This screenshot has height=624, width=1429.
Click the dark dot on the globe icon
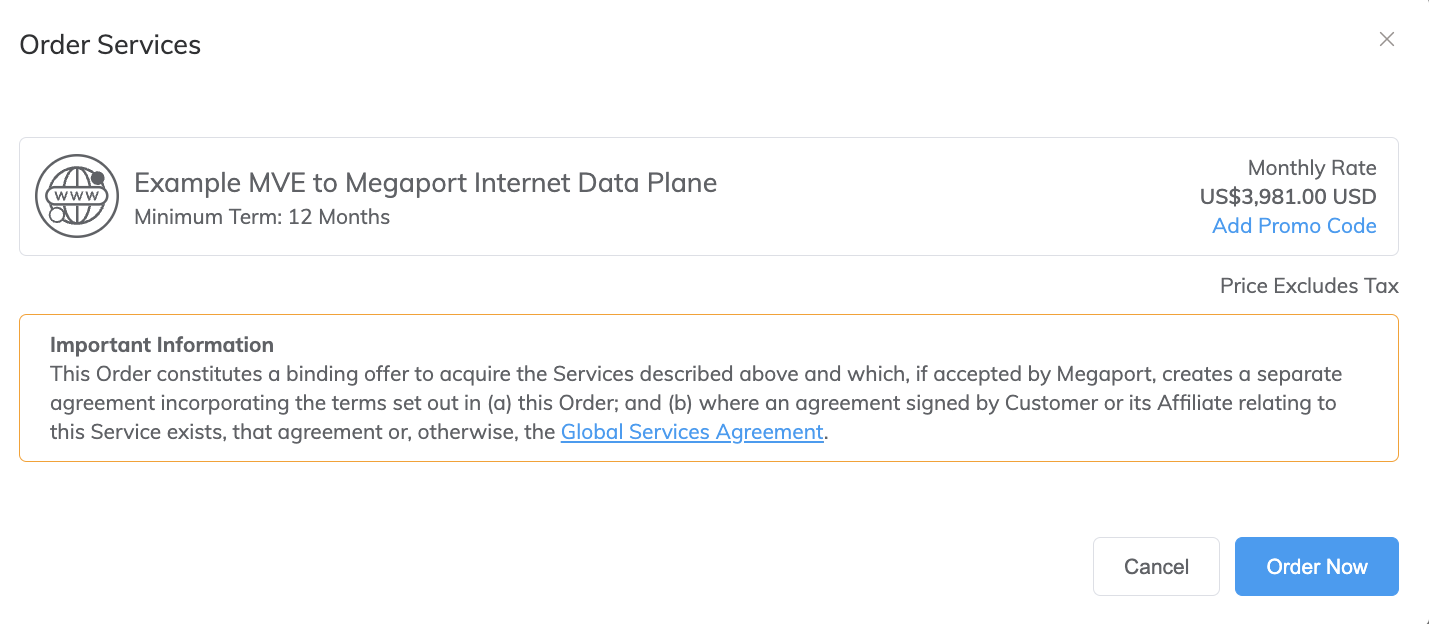pos(97,178)
